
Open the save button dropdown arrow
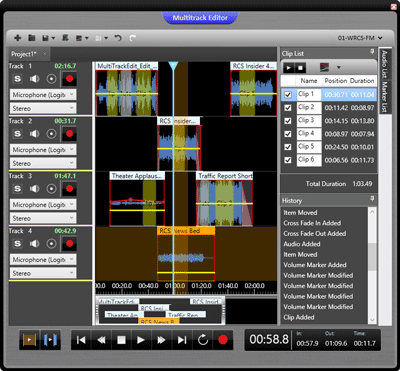[x=53, y=38]
